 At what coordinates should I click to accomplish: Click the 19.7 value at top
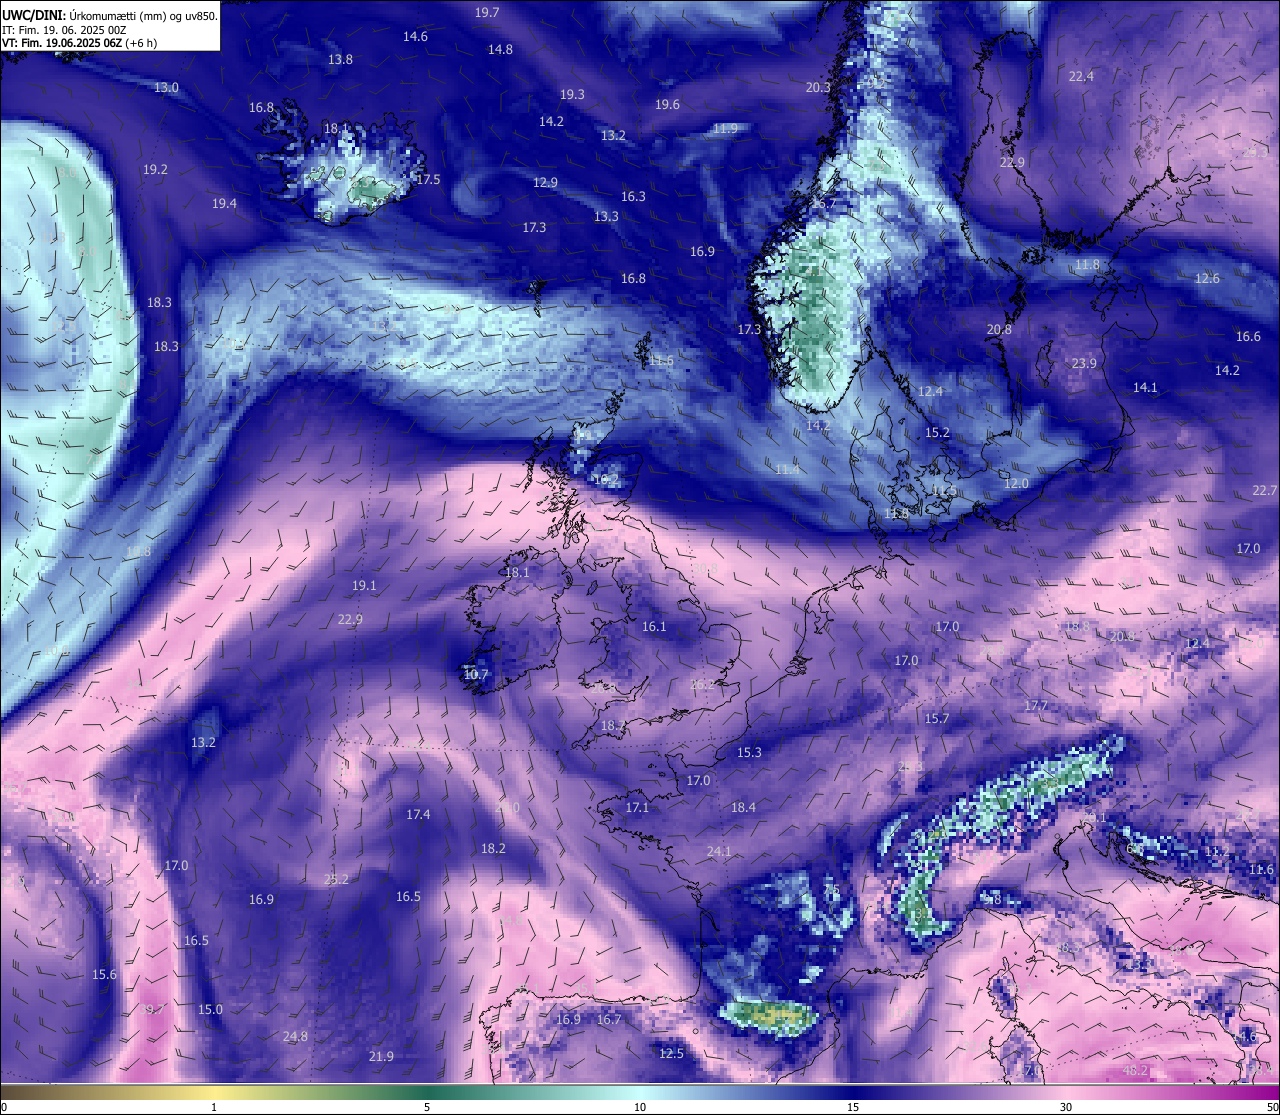(x=487, y=12)
